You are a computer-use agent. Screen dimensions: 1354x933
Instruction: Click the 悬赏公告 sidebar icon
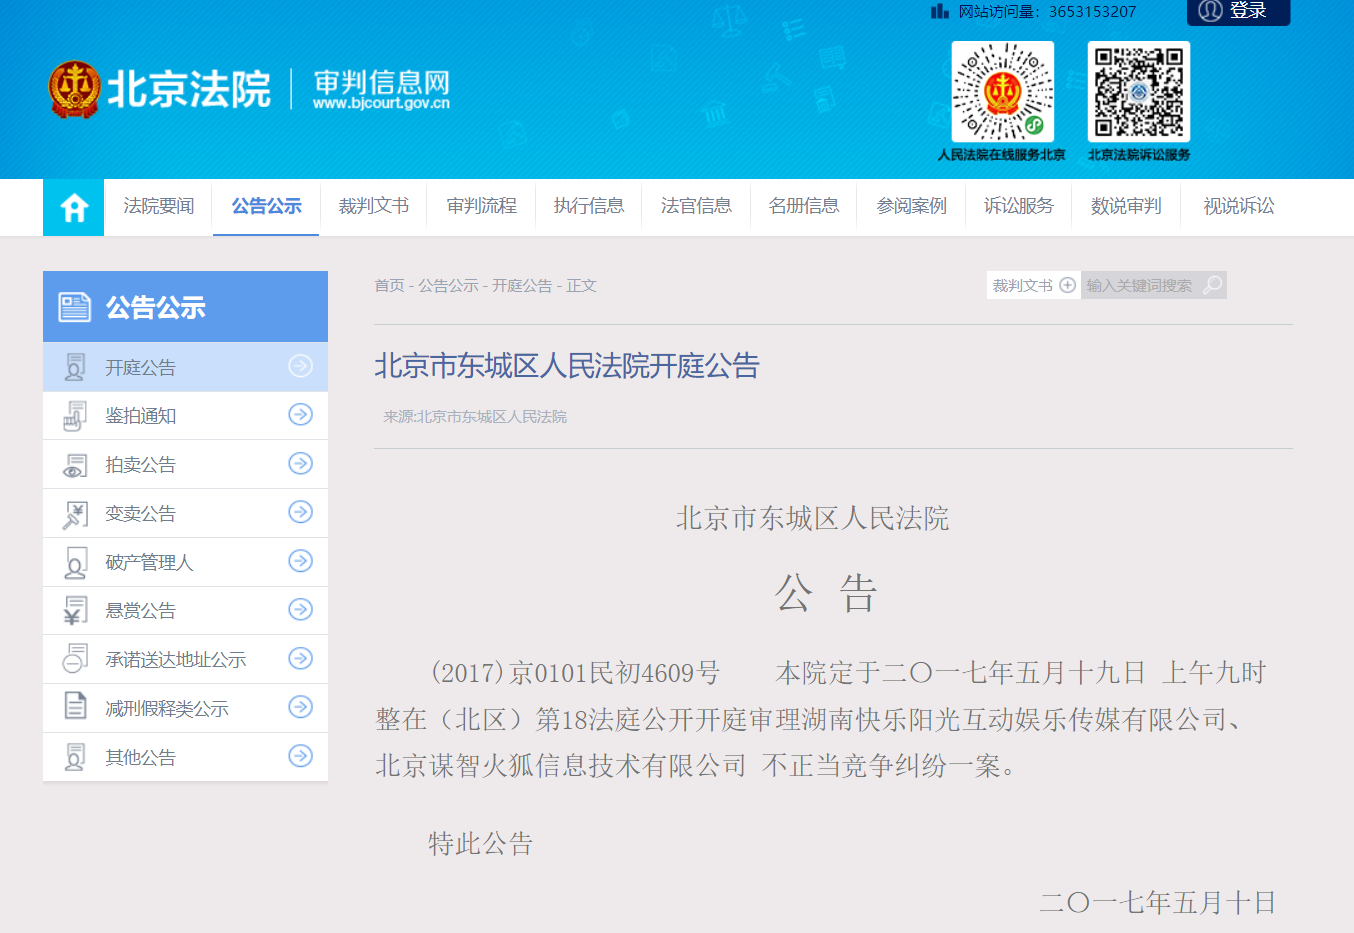[75, 611]
